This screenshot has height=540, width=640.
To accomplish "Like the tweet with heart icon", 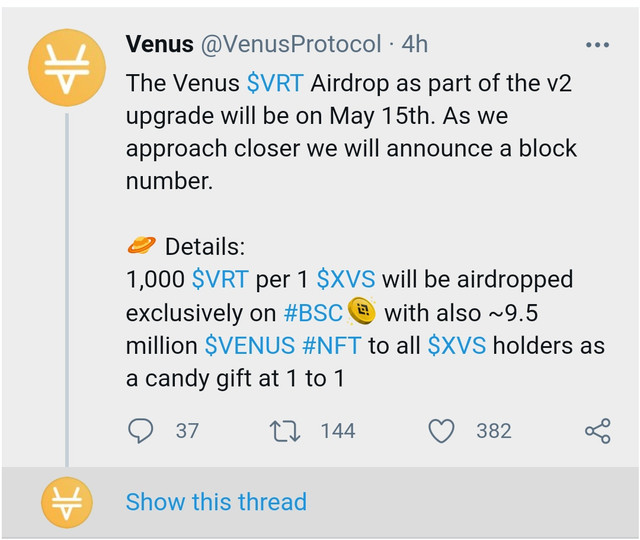I will pos(441,431).
